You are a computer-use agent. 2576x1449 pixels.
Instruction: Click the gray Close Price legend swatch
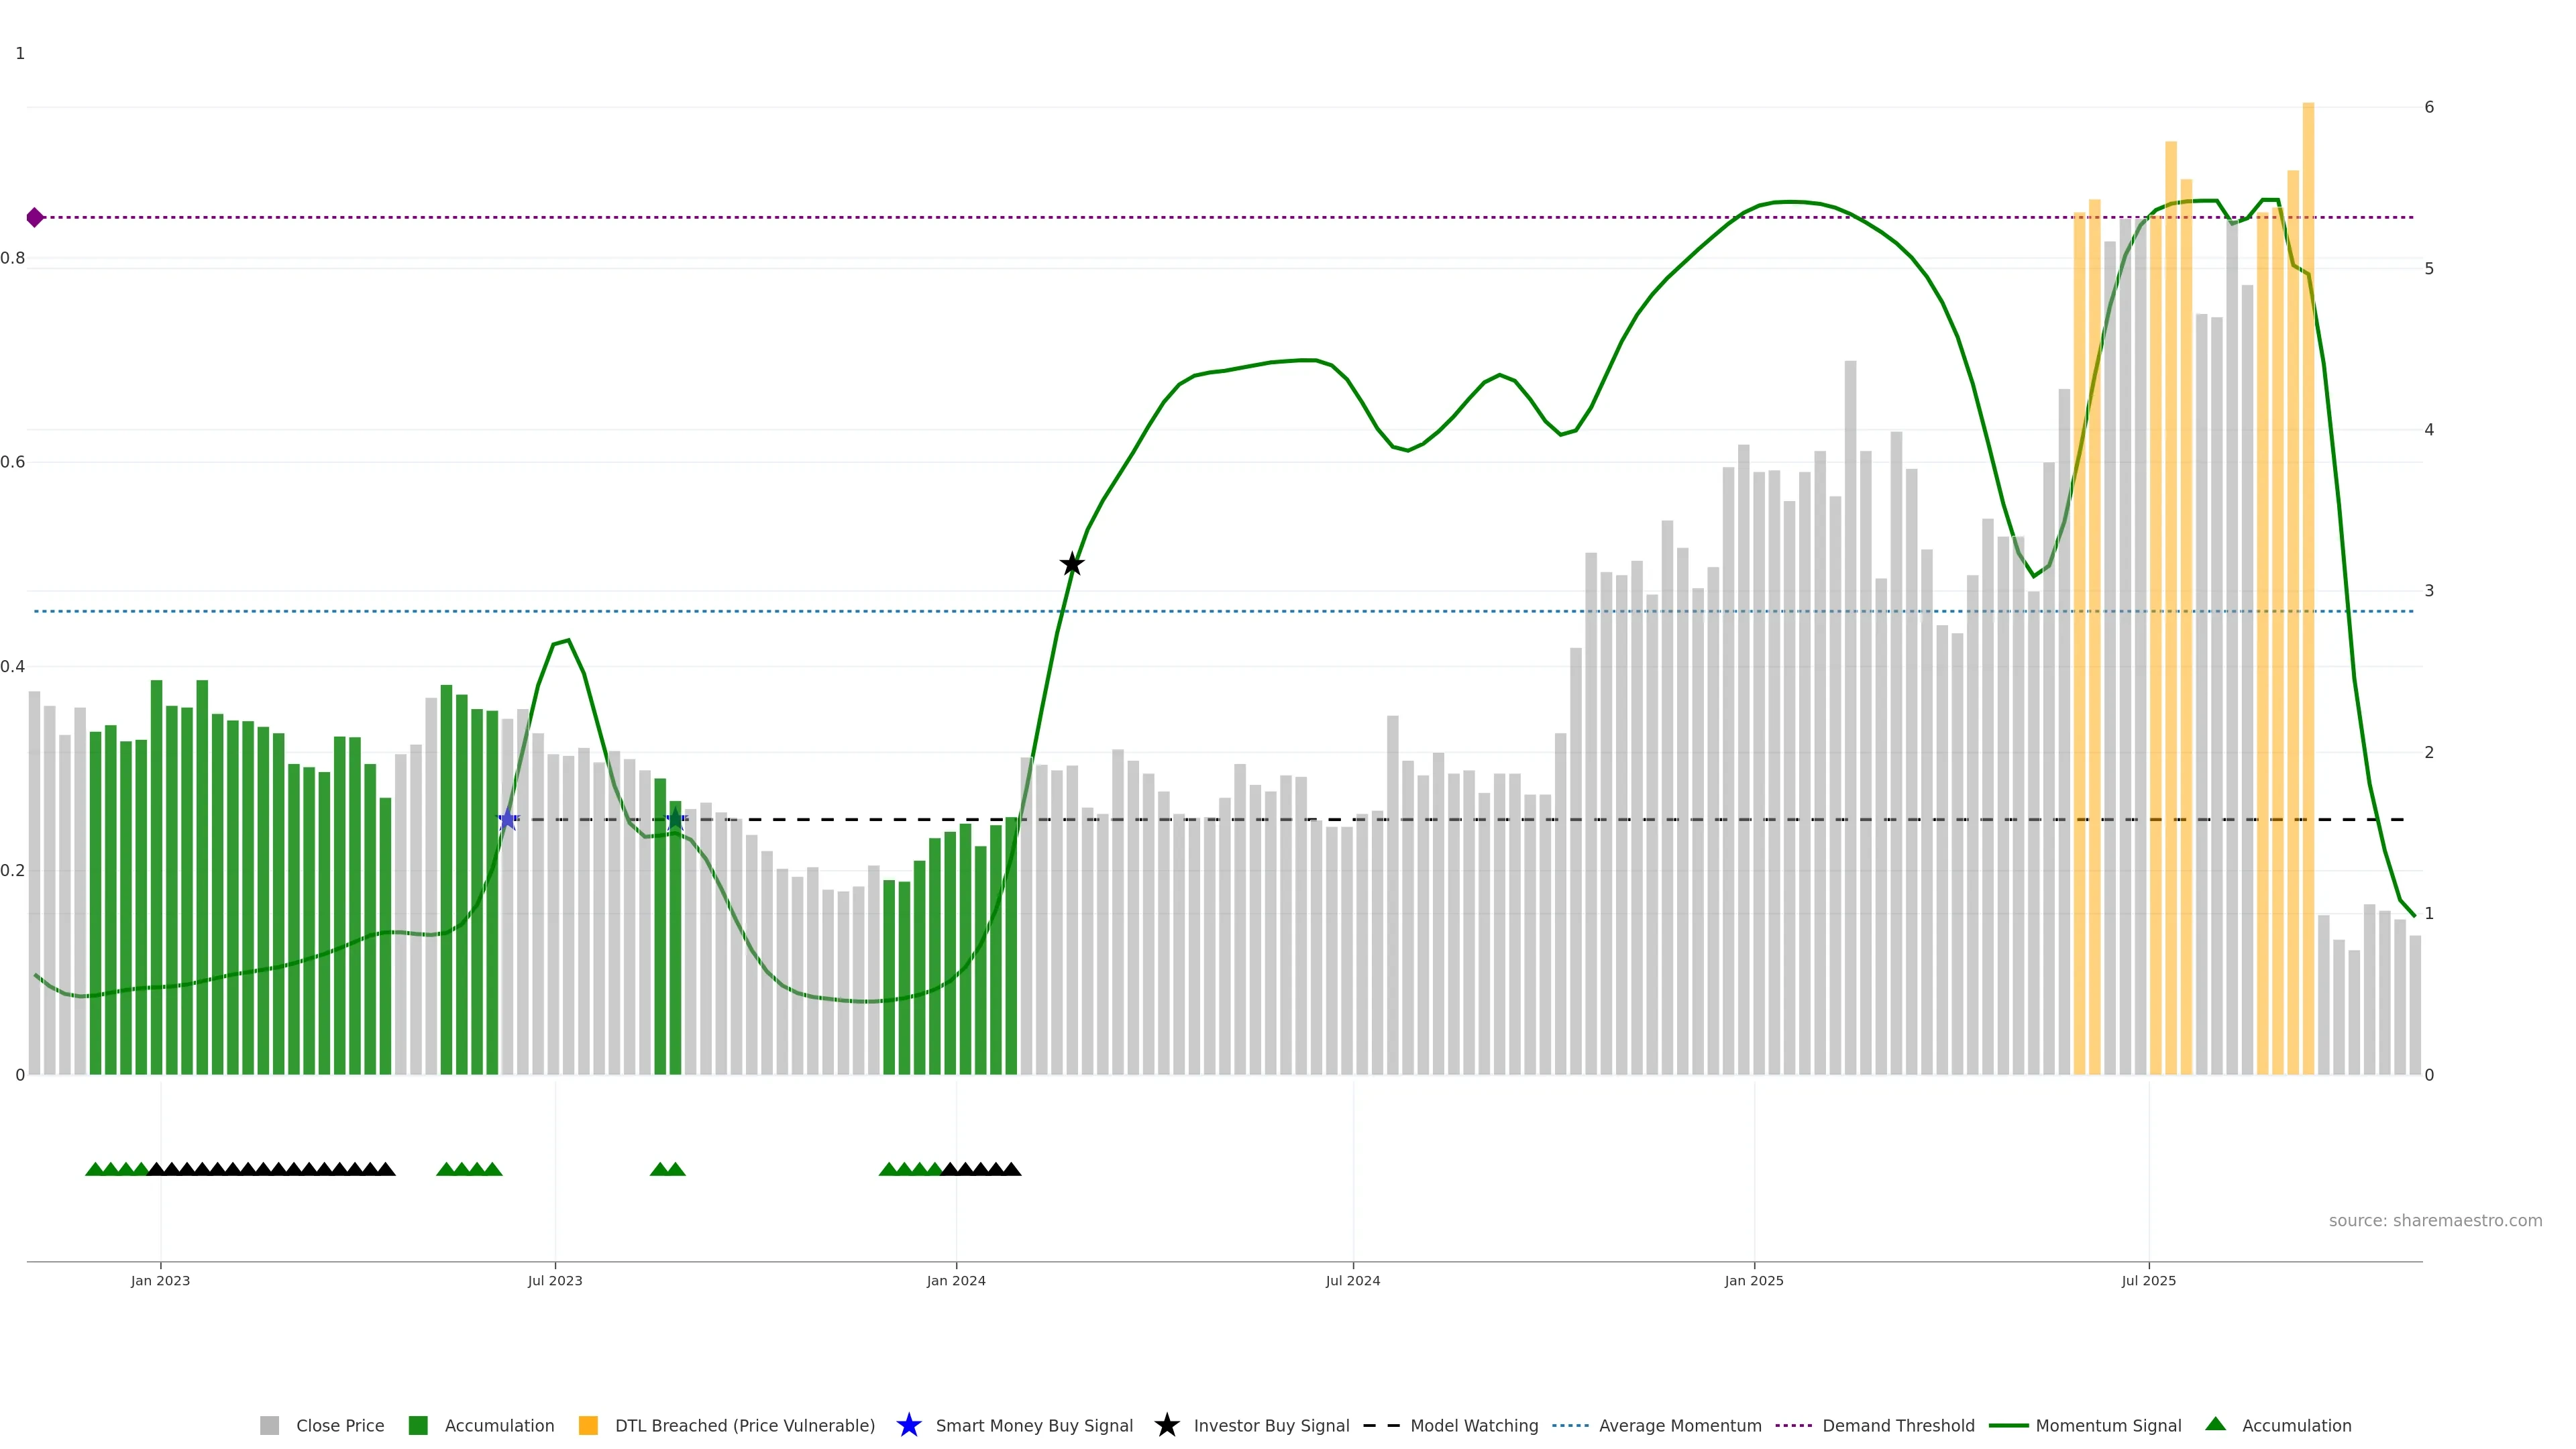(x=269, y=1425)
